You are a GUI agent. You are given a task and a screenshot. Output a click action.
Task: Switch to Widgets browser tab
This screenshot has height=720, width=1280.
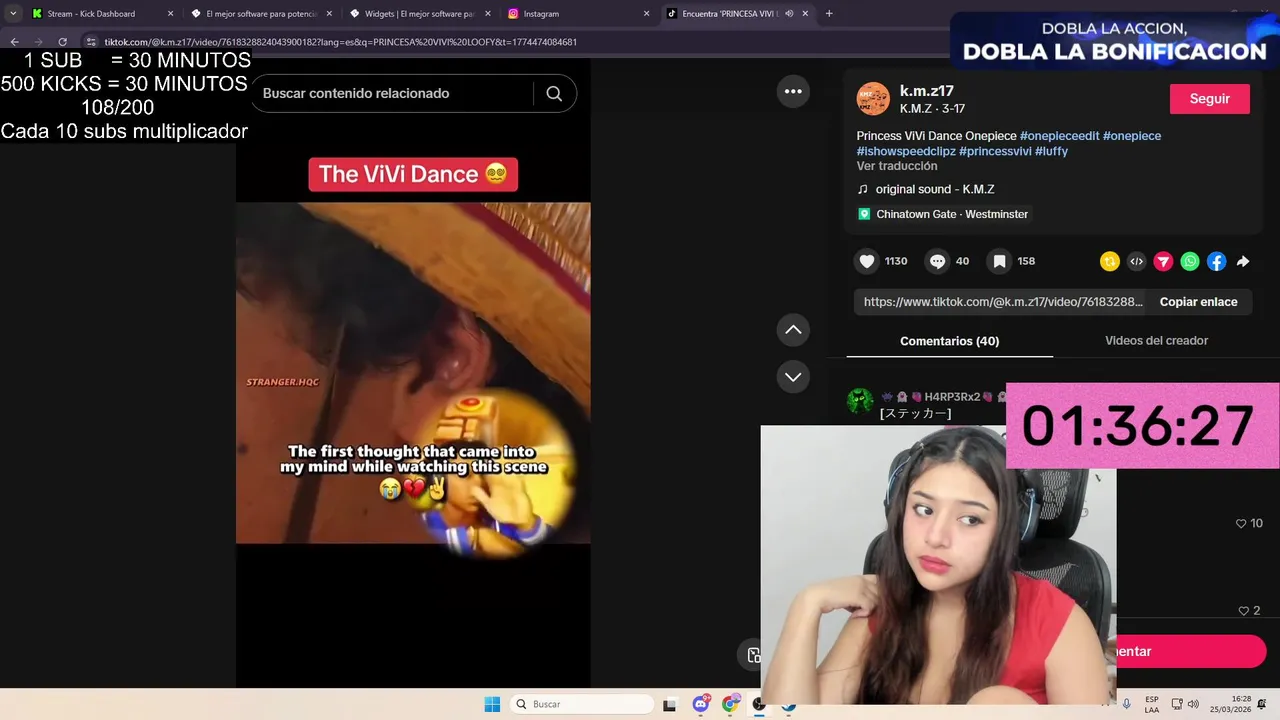(x=420, y=14)
